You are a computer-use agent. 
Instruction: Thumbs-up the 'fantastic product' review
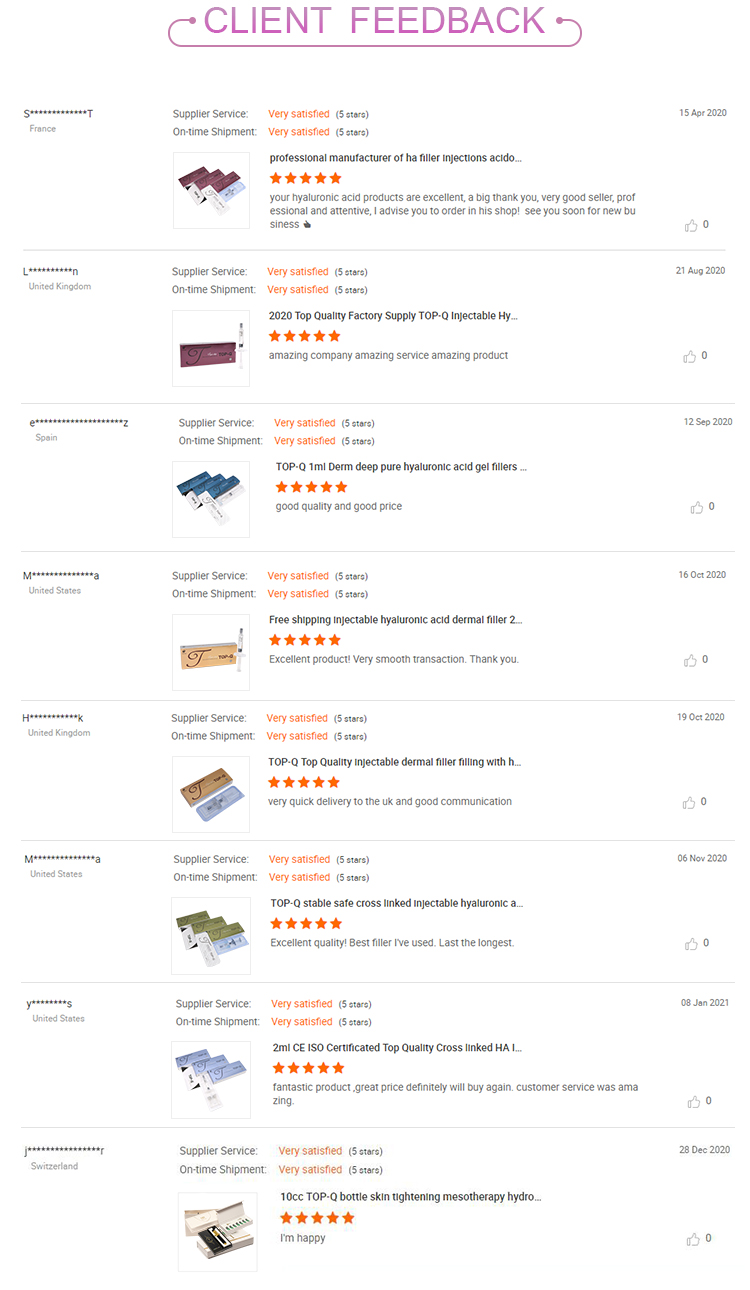tap(694, 1102)
